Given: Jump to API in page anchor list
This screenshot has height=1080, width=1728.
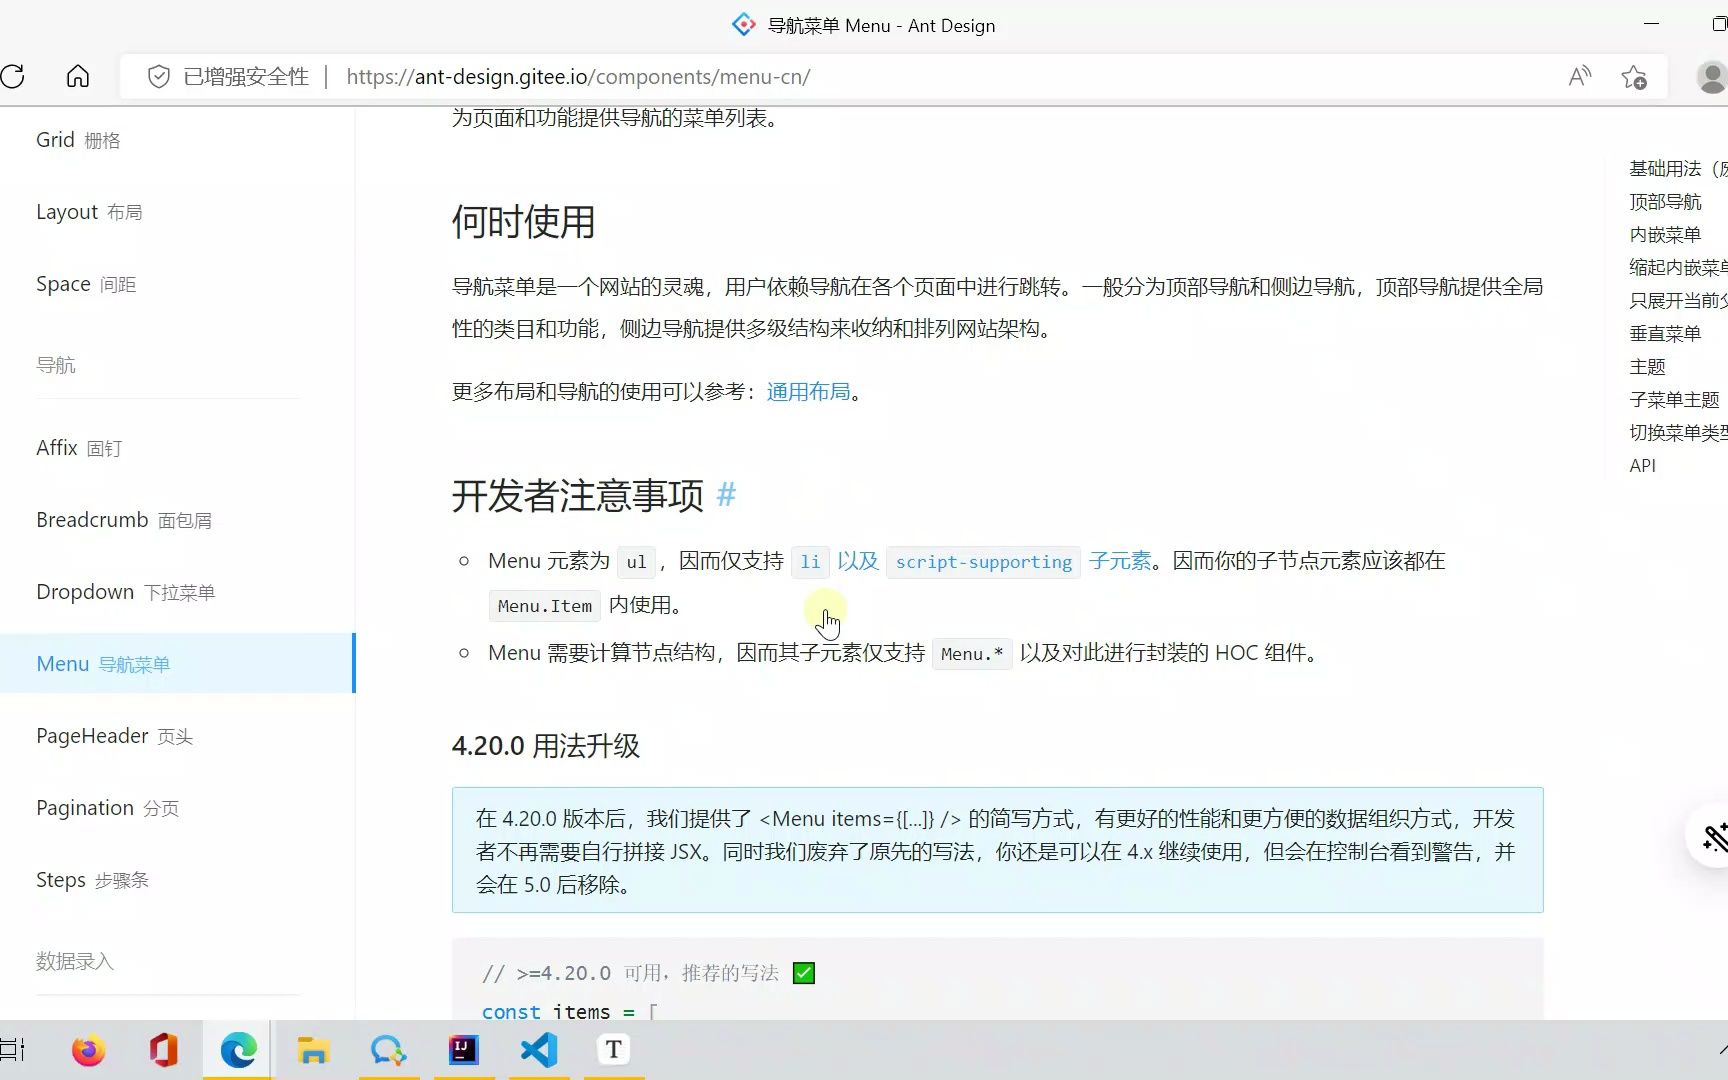Looking at the screenshot, I should point(1642,466).
